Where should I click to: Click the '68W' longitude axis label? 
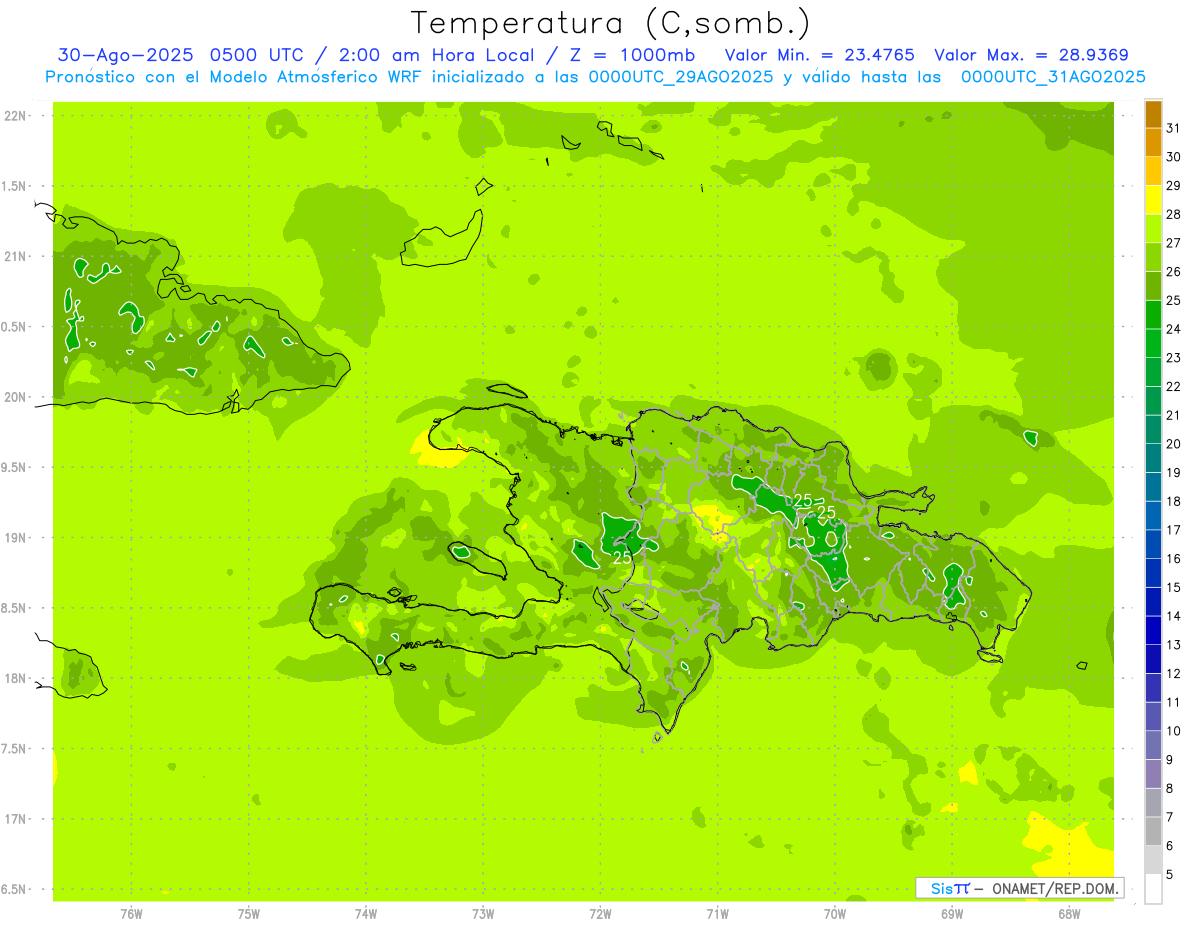1069,914
